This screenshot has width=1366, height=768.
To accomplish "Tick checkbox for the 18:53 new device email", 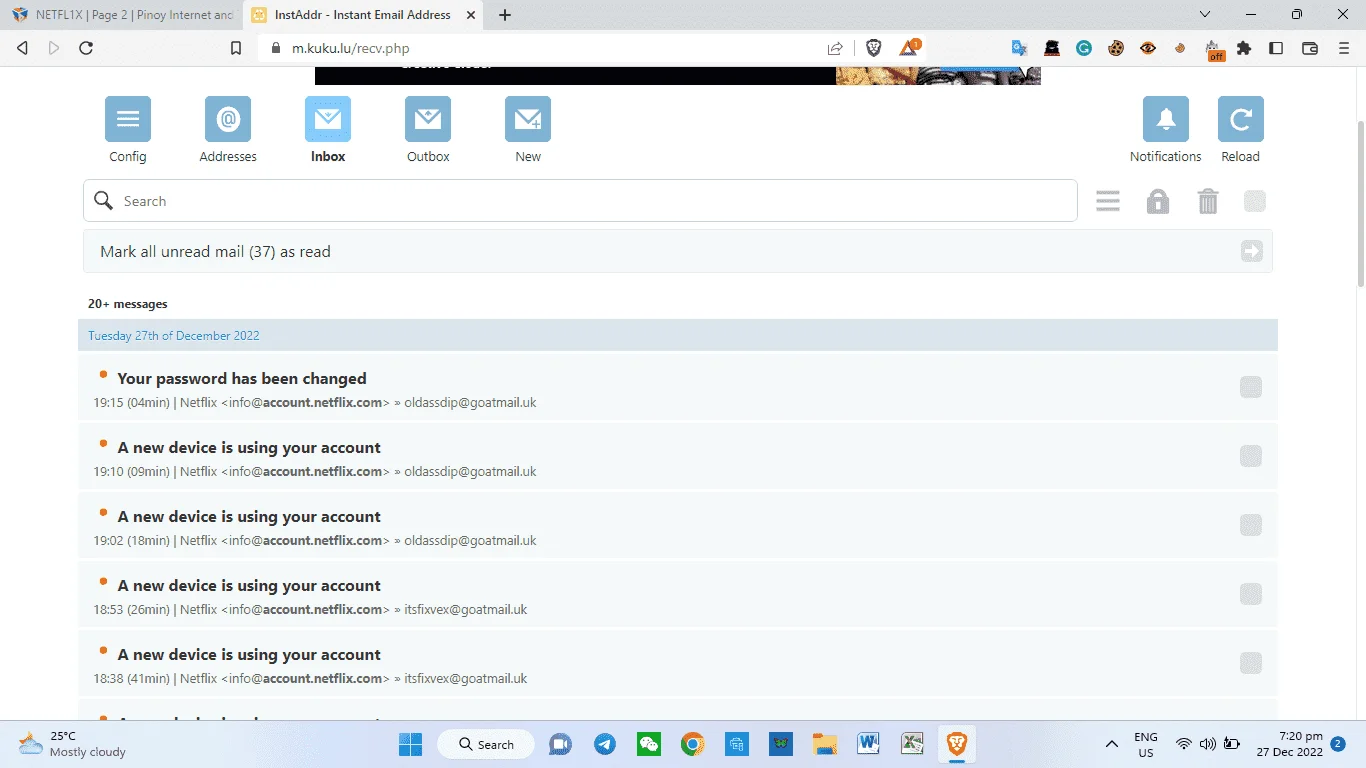I will 1251,594.
